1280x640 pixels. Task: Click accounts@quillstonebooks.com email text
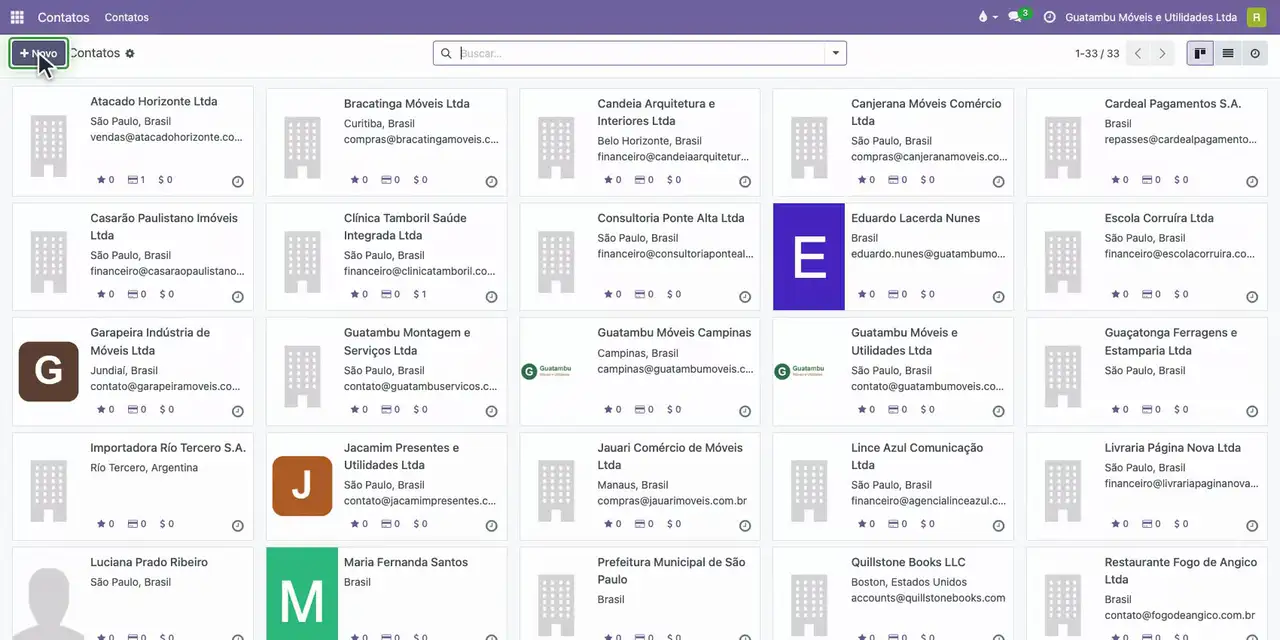[x=928, y=598]
